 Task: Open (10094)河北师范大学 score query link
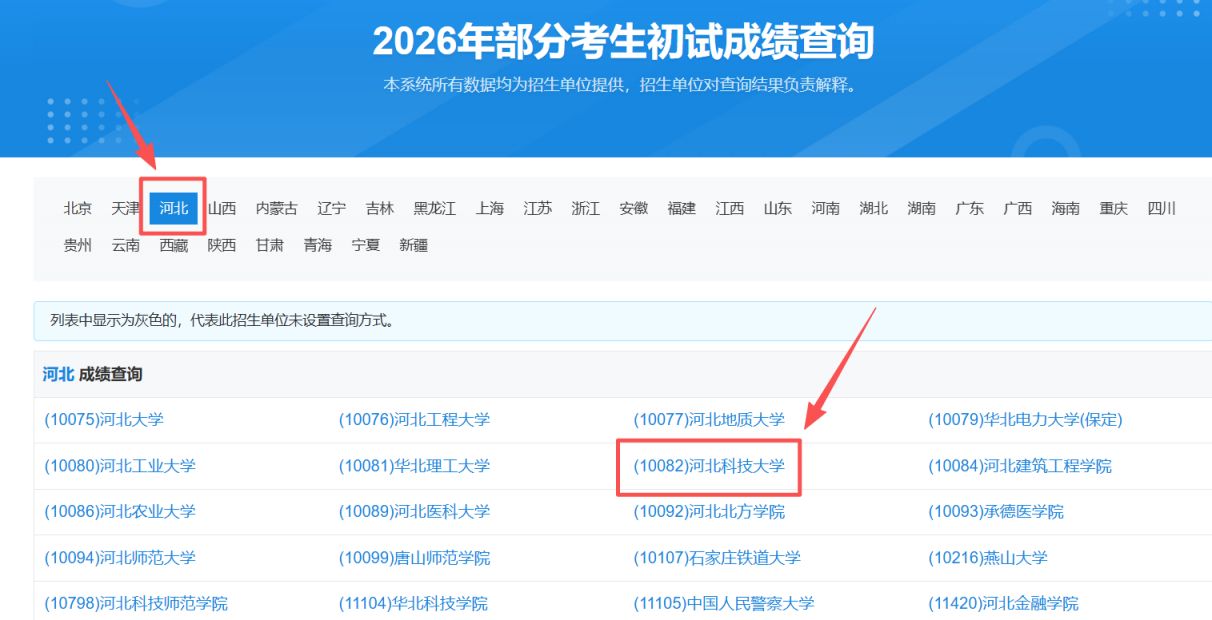point(120,558)
